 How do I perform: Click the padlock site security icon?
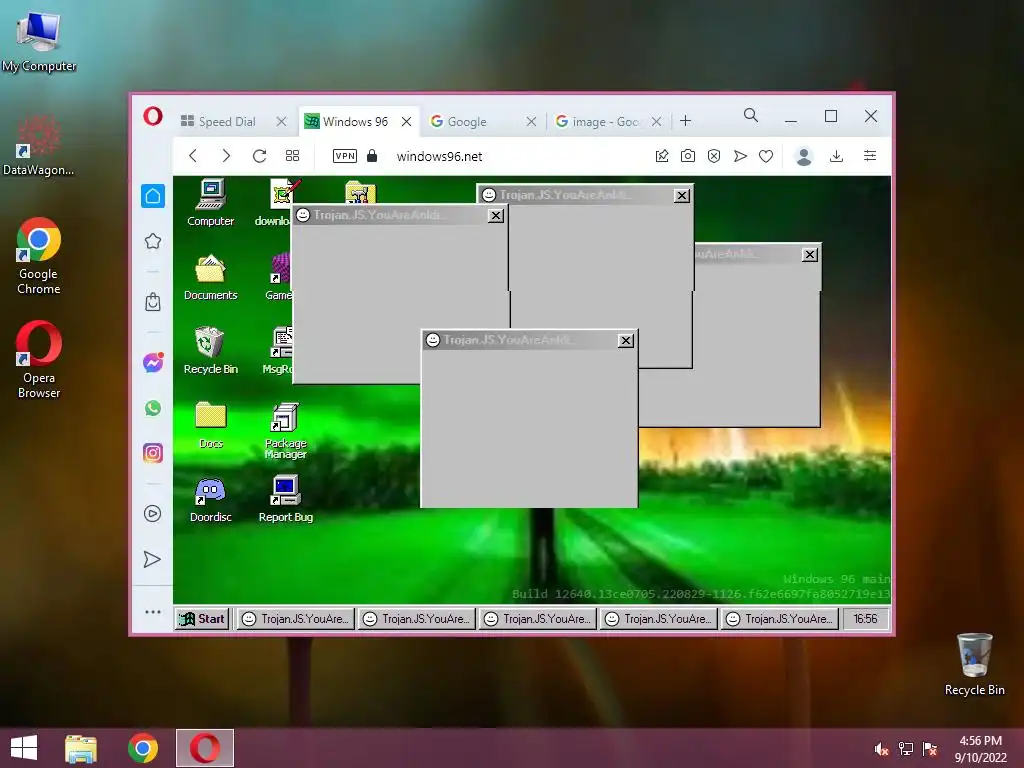372,155
